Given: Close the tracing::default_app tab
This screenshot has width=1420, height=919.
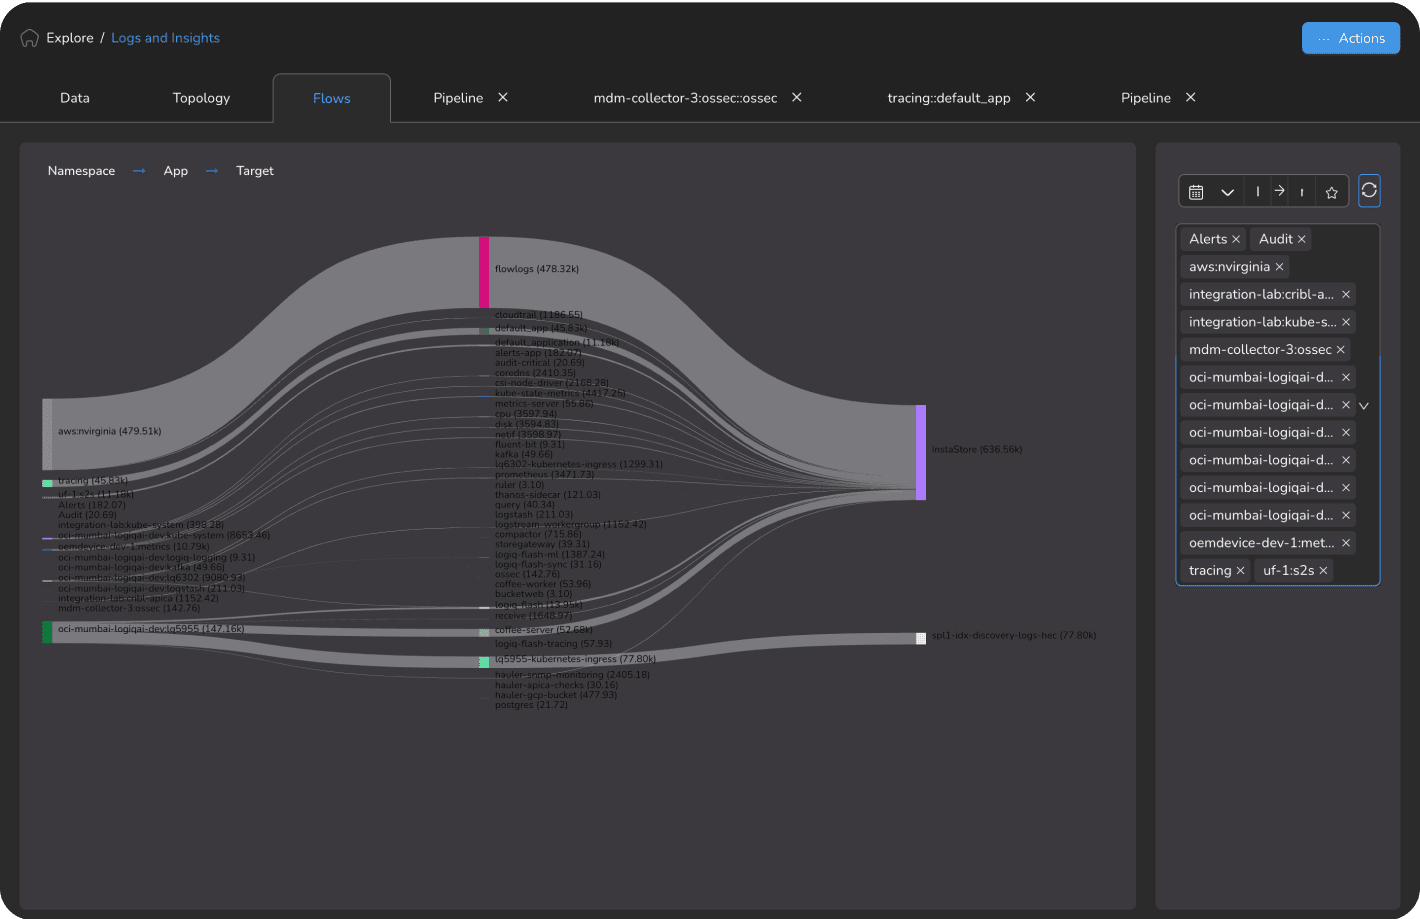Looking at the screenshot, I should click(x=1030, y=97).
